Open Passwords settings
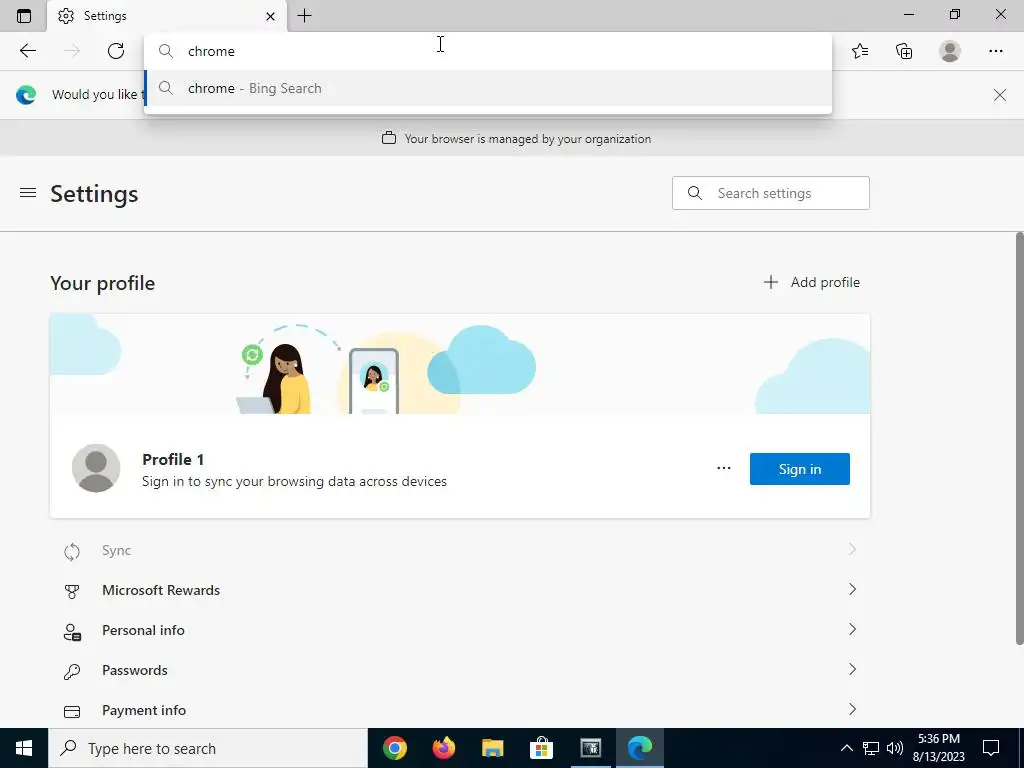Image resolution: width=1024 pixels, height=768 pixels. tap(460, 670)
